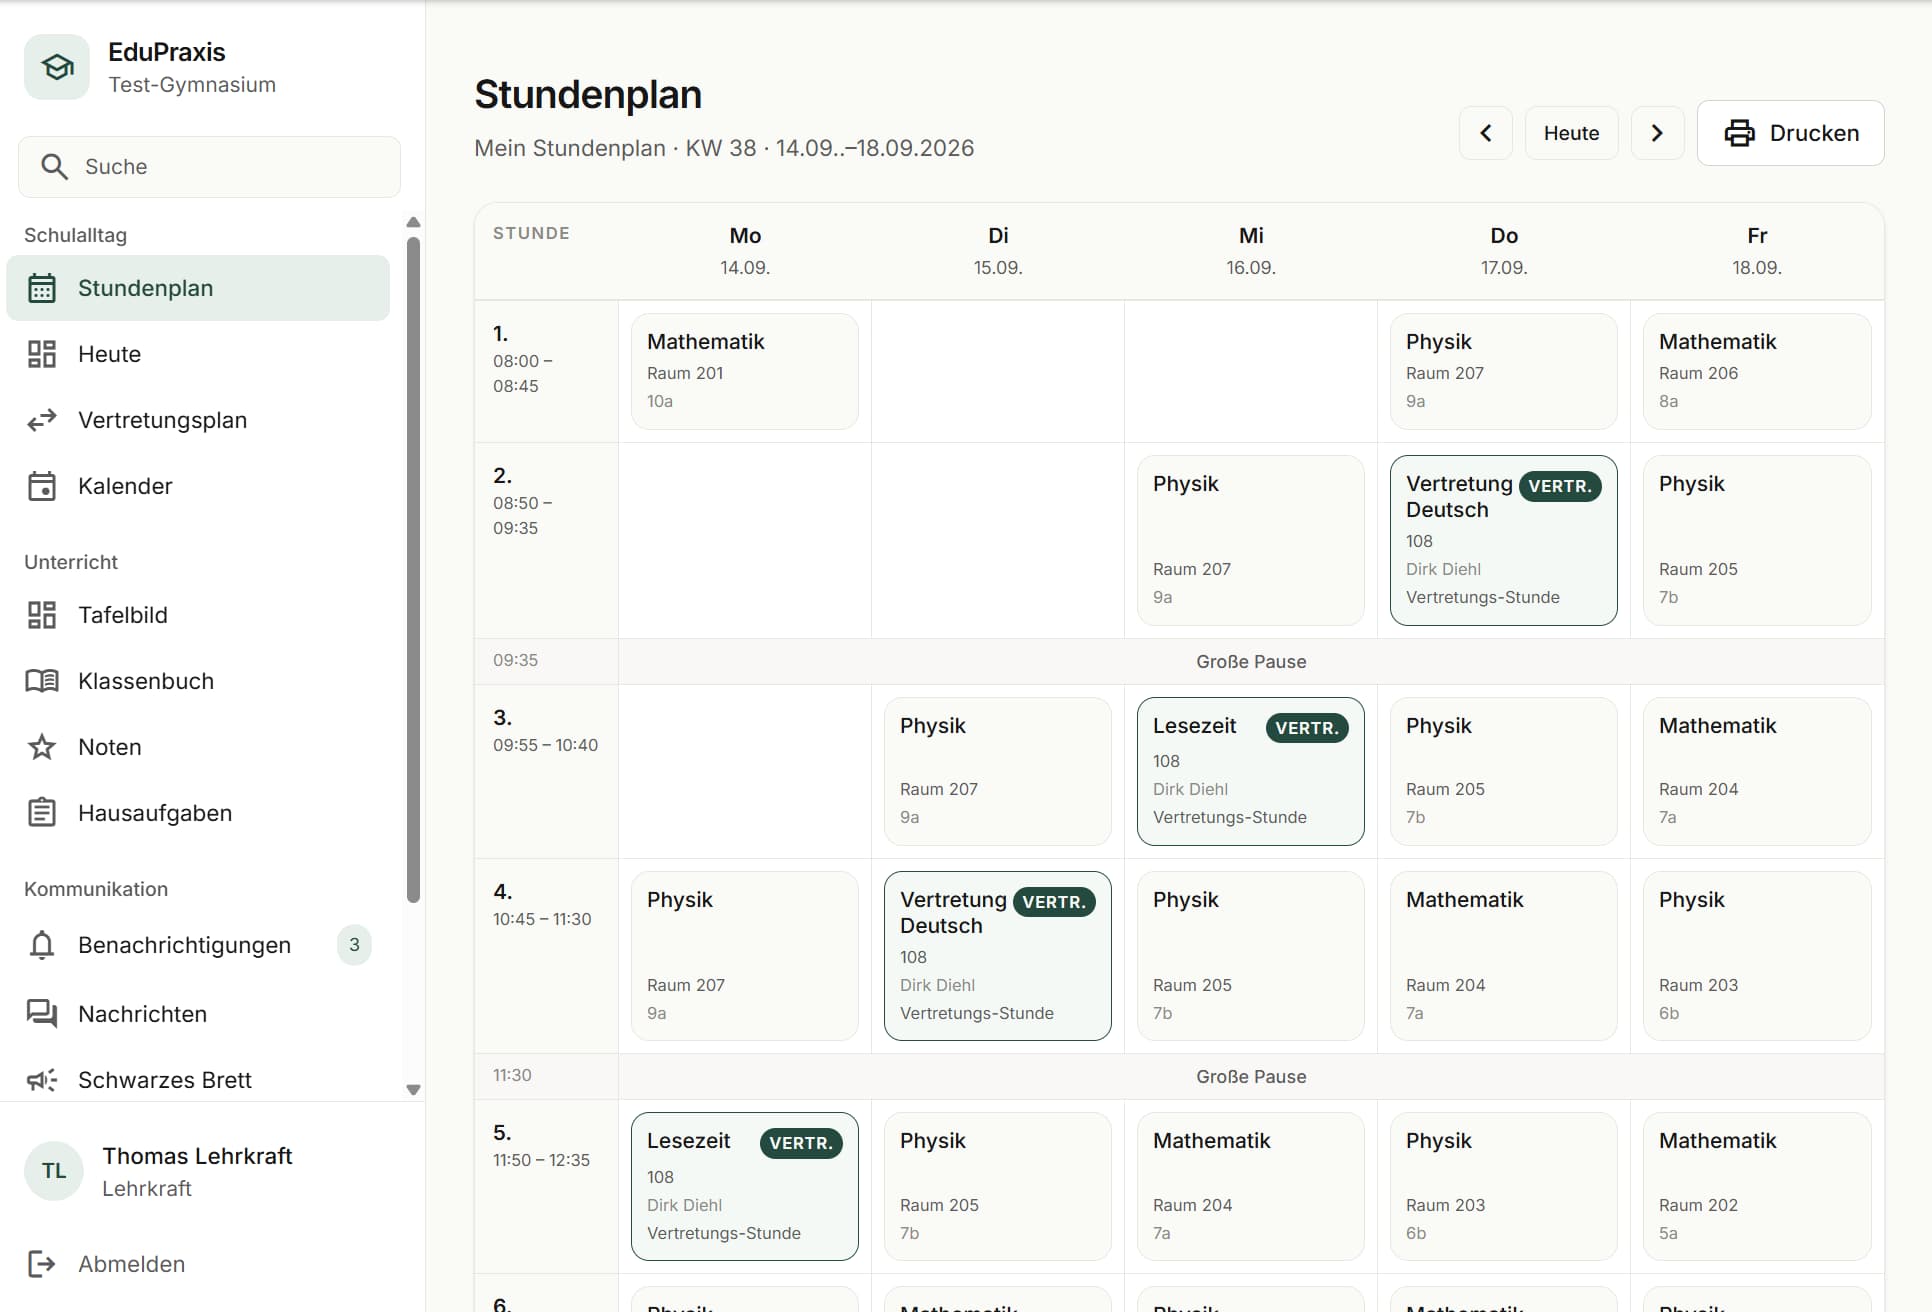Click the magnifier icon in search field

pyautogui.click(x=54, y=167)
